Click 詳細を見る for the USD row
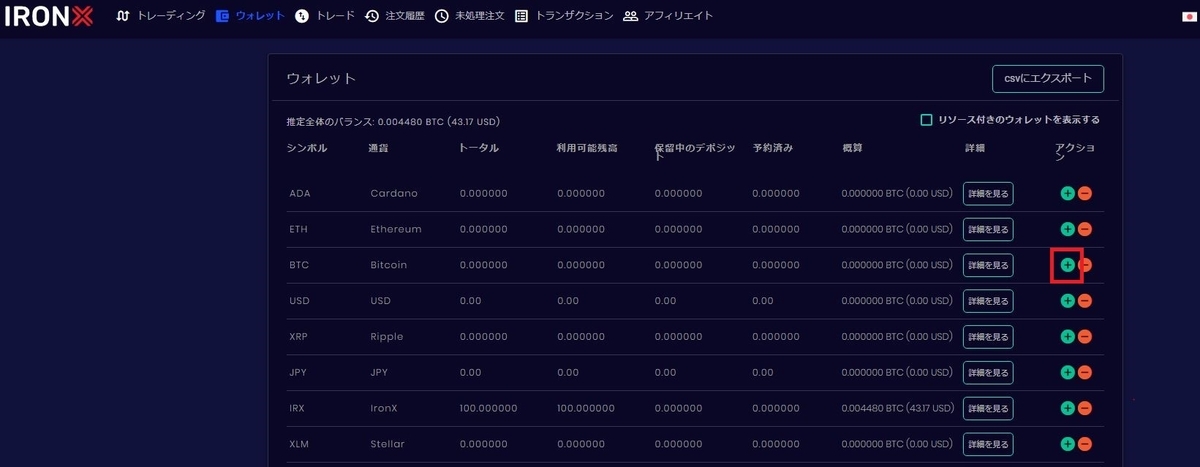The width and height of the screenshot is (1200, 467). [988, 300]
